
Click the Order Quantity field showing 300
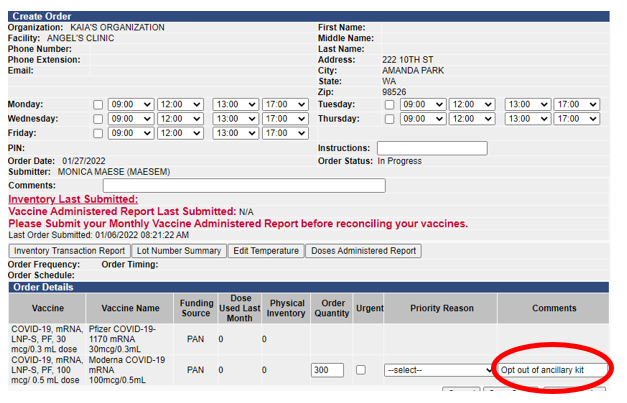click(x=327, y=370)
